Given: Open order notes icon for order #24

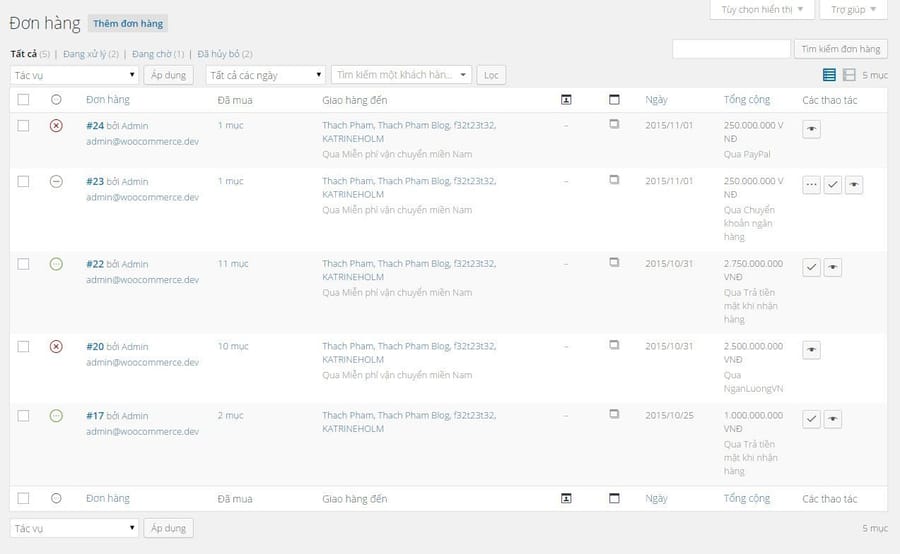Looking at the screenshot, I should tap(614, 124).
